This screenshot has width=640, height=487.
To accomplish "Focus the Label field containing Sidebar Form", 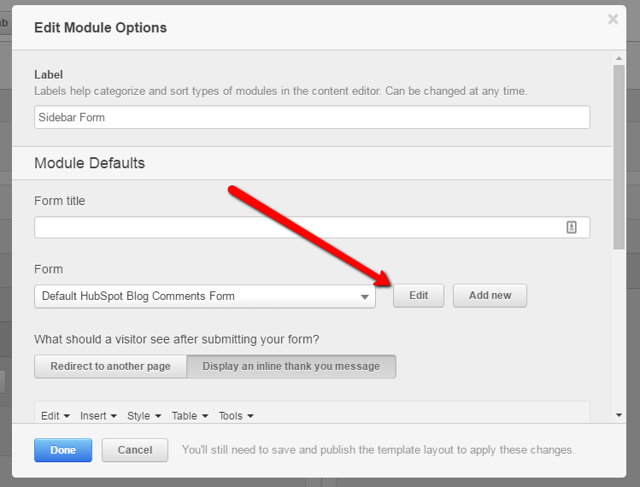I will [x=312, y=117].
